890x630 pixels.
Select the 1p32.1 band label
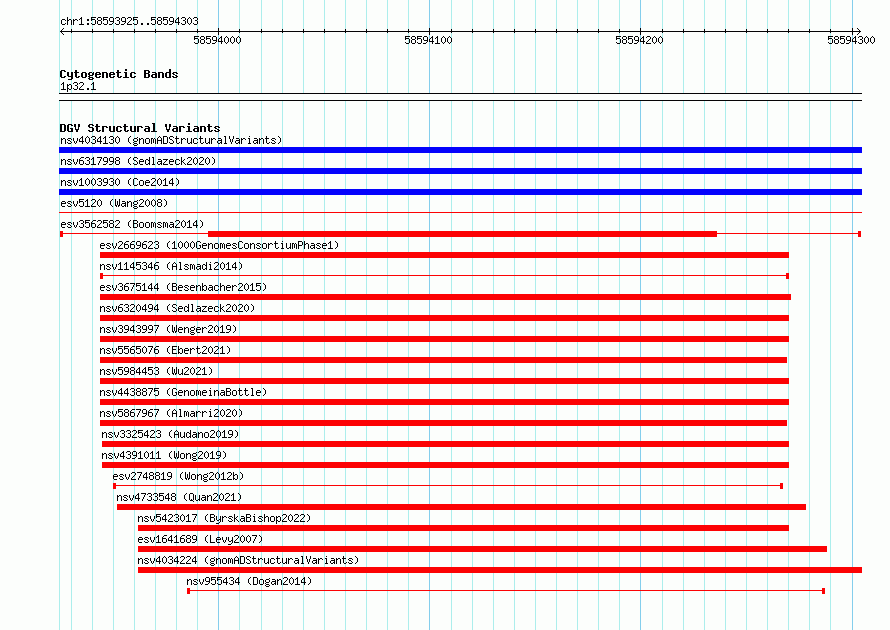click(x=78, y=86)
